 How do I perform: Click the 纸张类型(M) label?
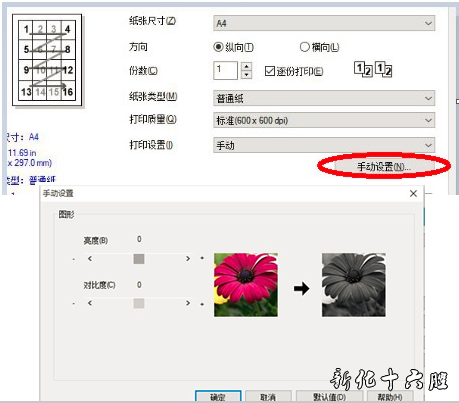[x=153, y=96]
